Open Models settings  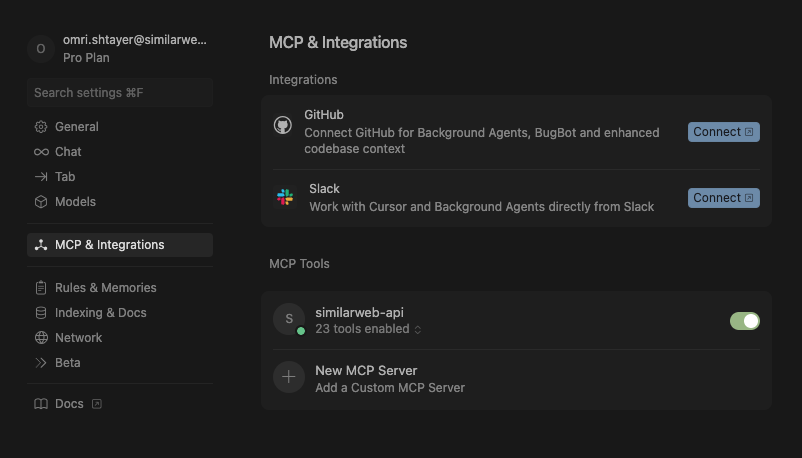tap(120, 202)
